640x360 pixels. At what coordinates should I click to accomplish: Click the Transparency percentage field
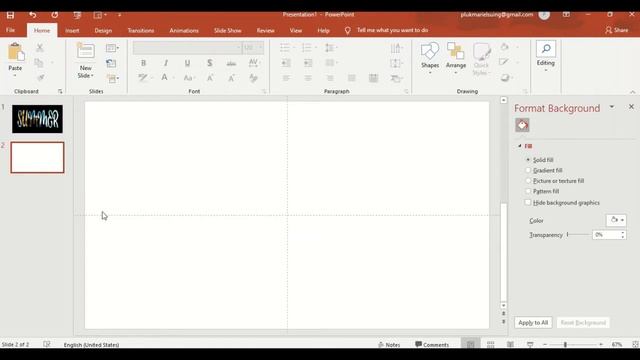point(607,235)
